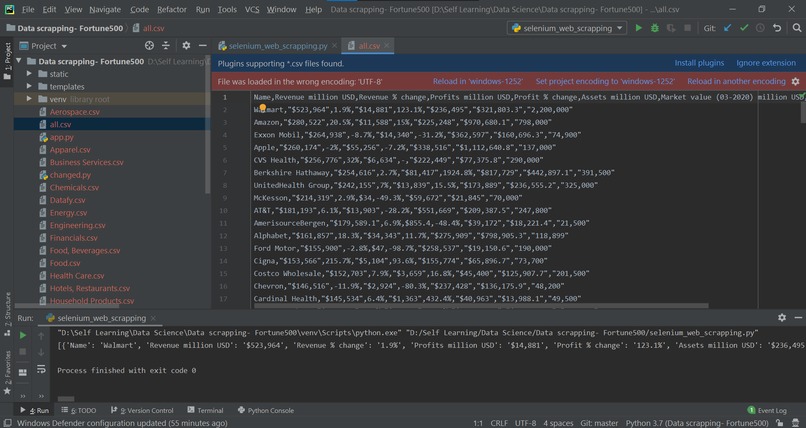Collapse Data scrapping- Fortune500 root folder
The width and height of the screenshot is (806, 428).
(x=19, y=61)
